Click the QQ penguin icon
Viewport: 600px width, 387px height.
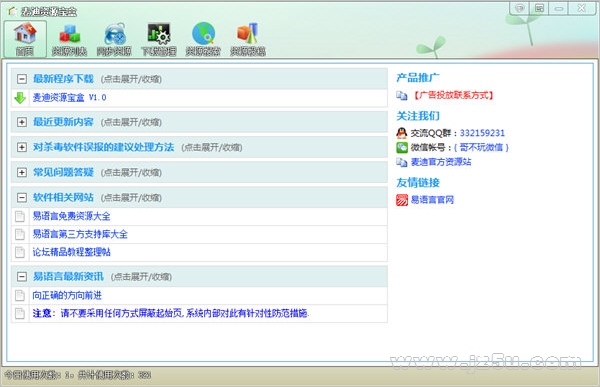402,133
